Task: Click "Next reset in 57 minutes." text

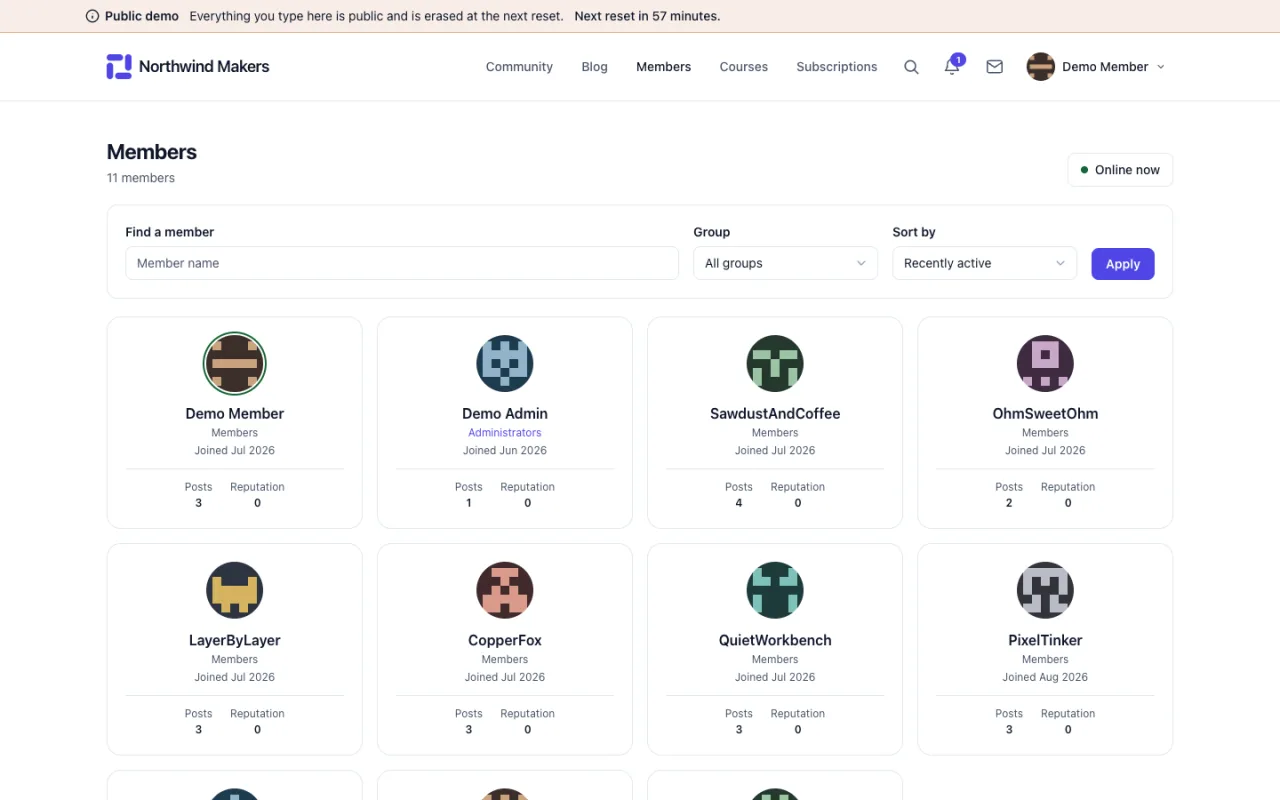Action: [647, 16]
